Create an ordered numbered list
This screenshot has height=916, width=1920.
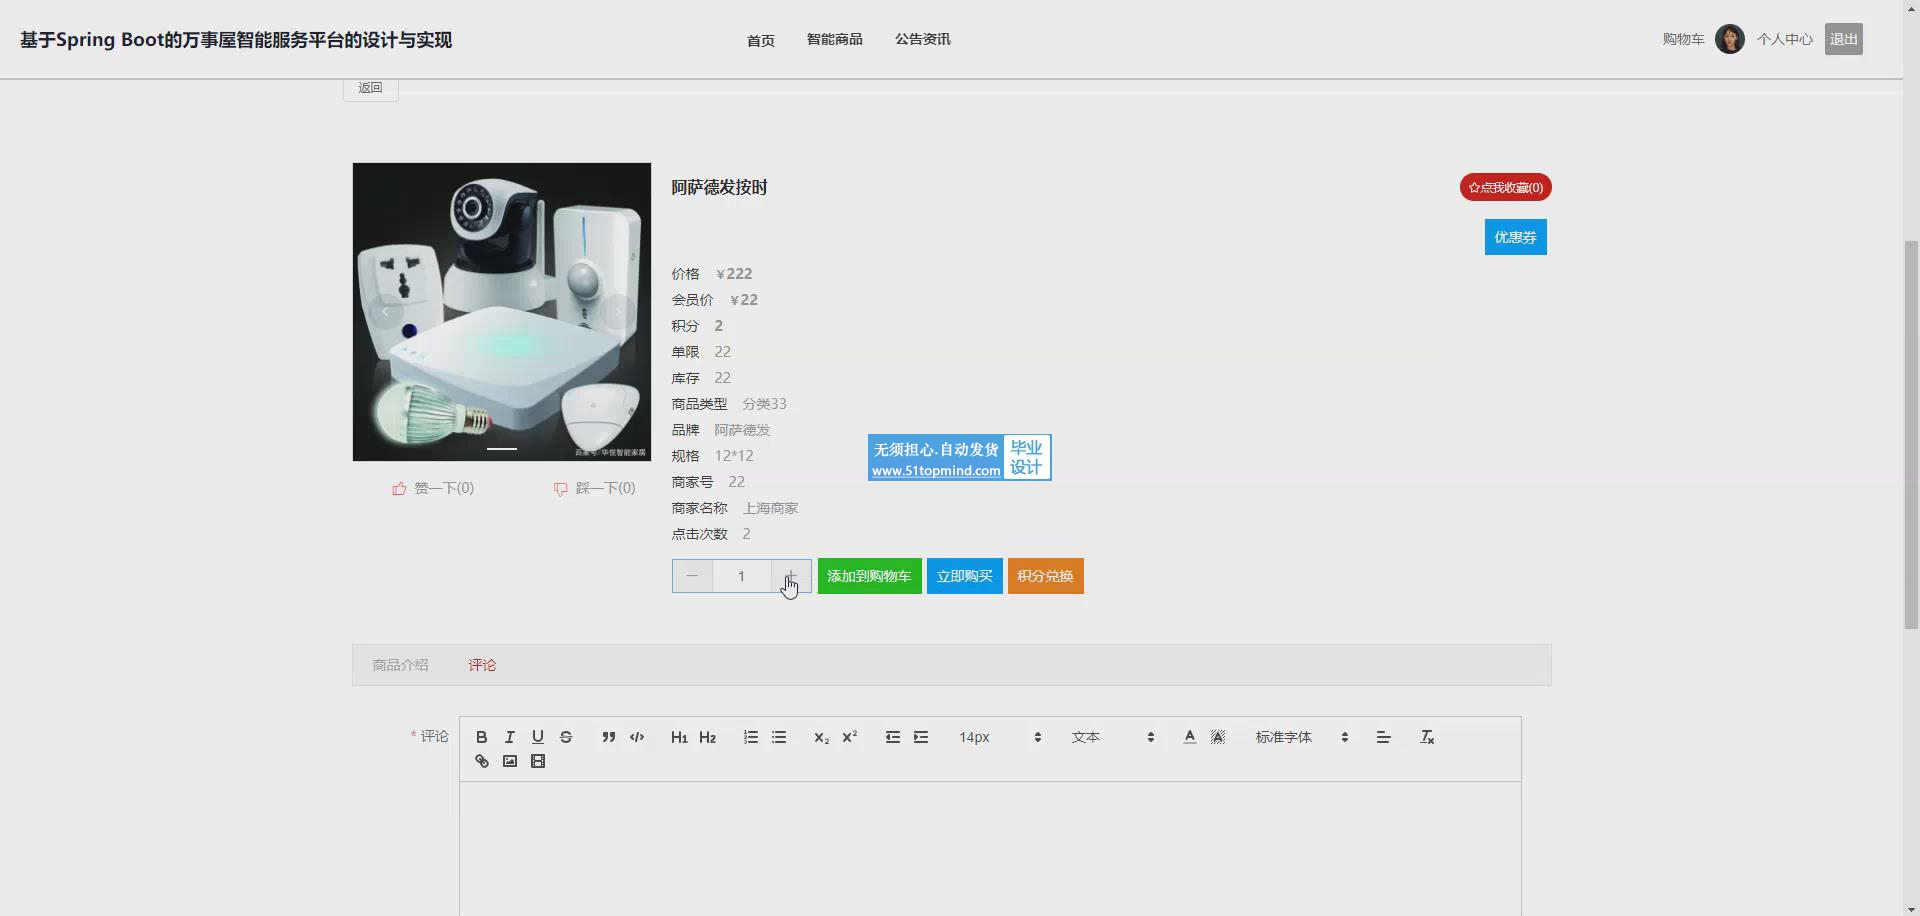tap(751, 737)
